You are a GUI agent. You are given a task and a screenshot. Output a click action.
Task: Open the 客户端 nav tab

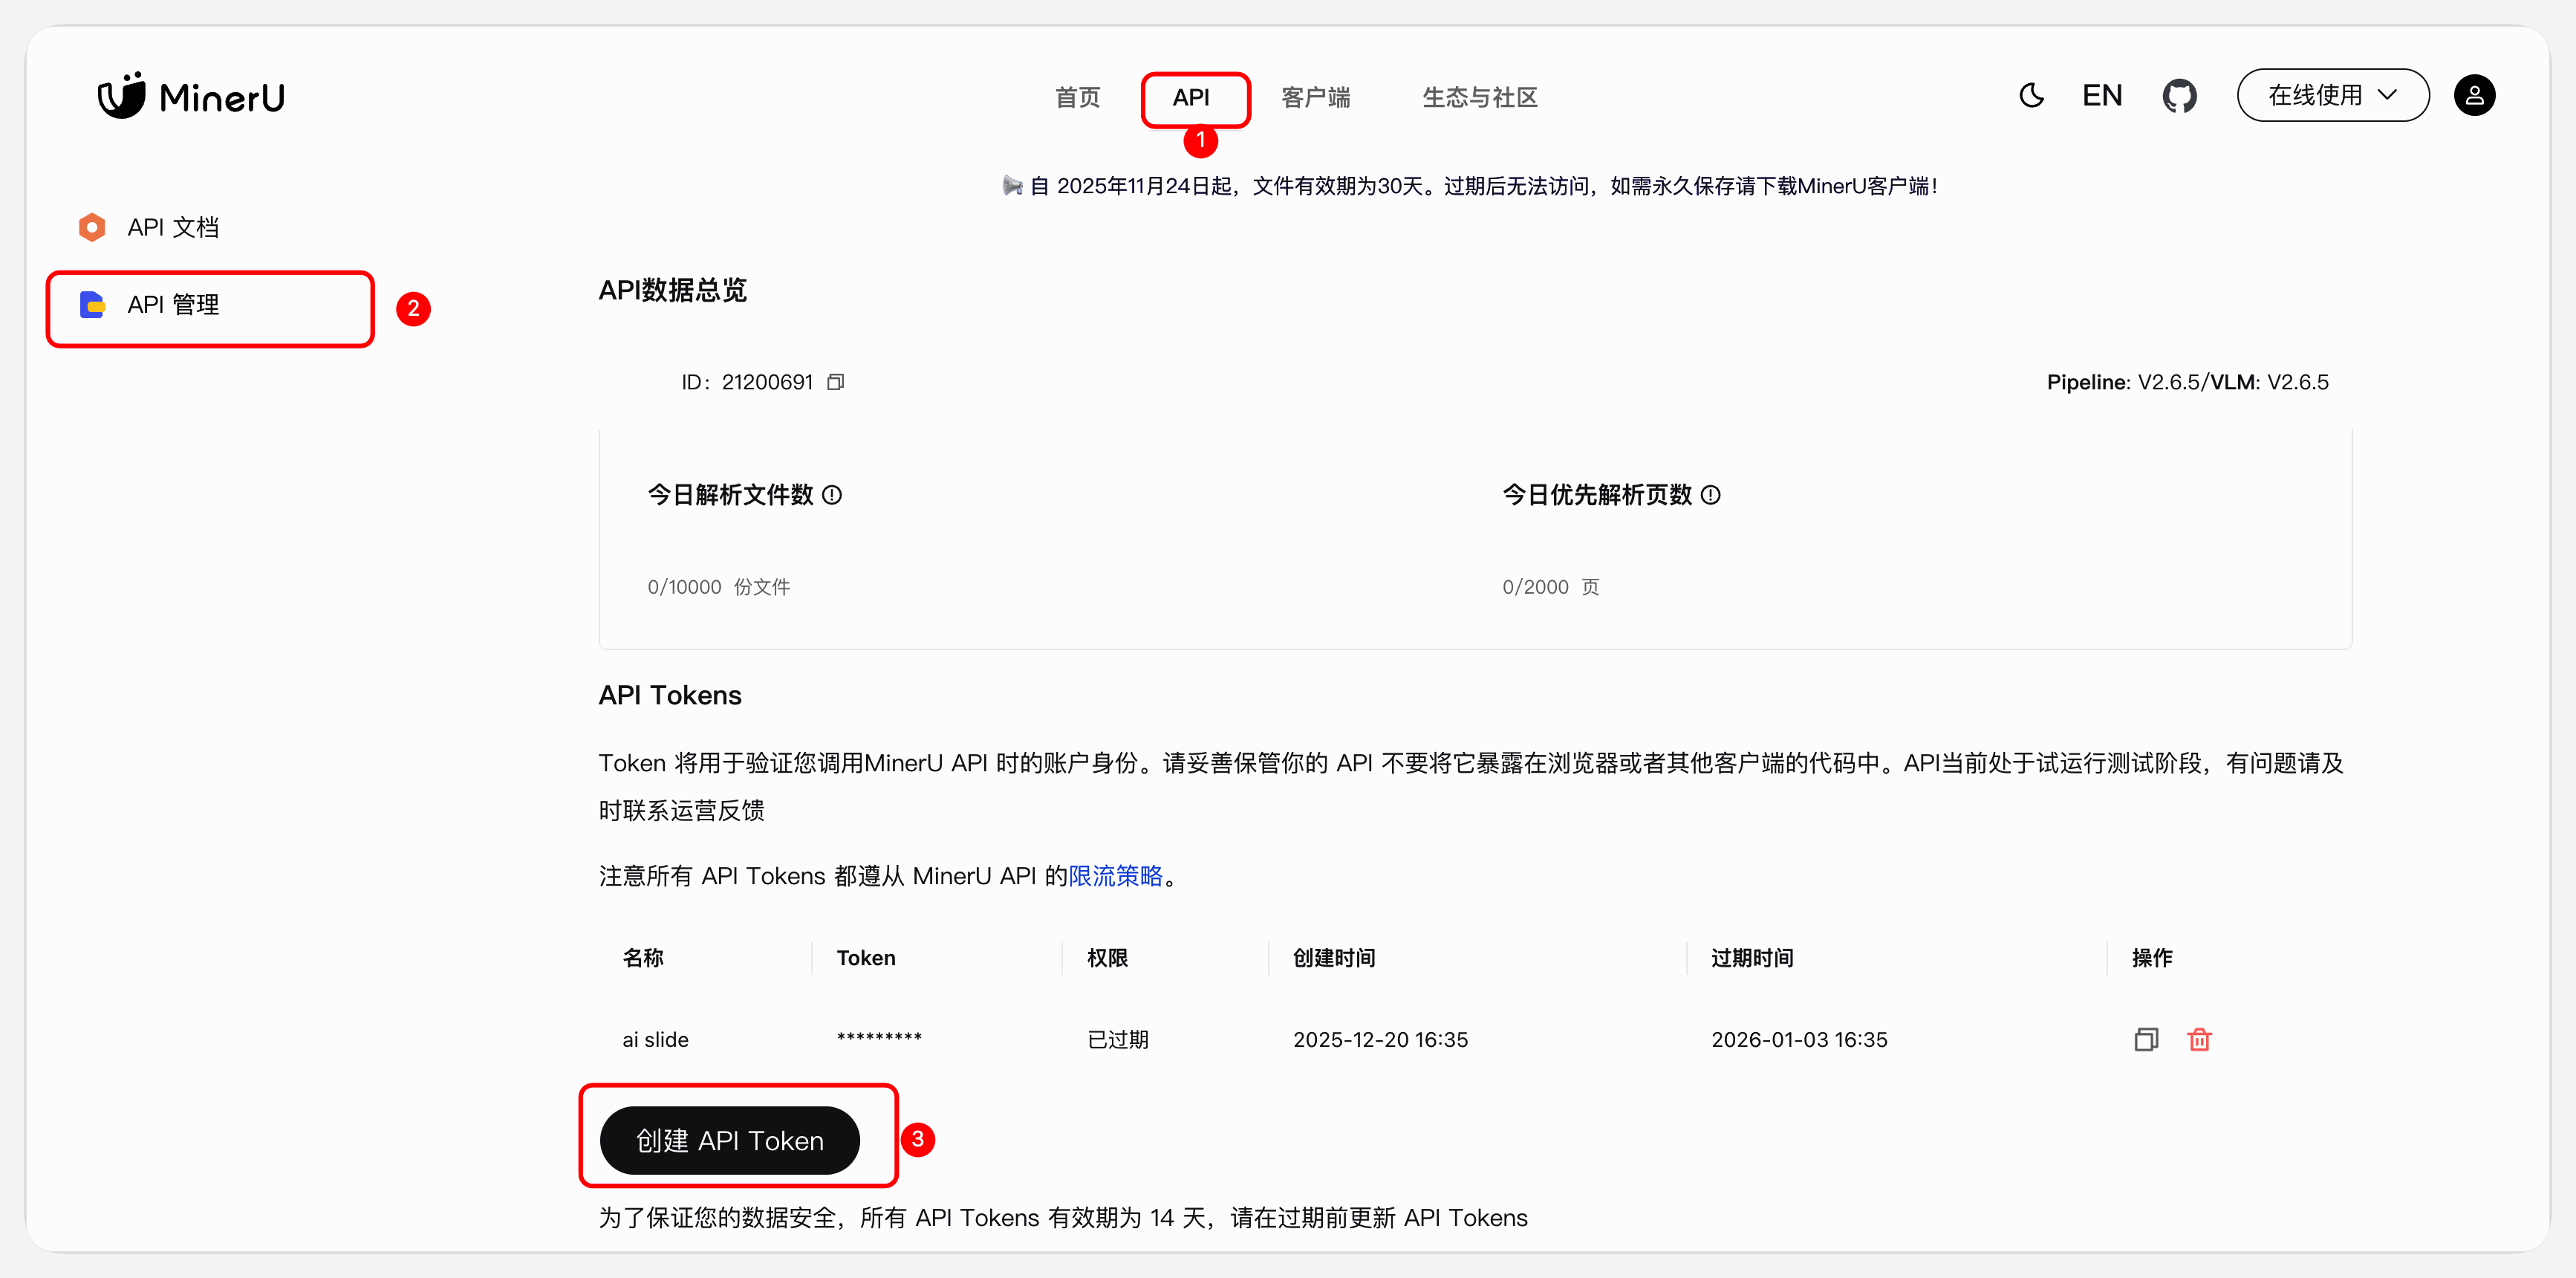1315,98
